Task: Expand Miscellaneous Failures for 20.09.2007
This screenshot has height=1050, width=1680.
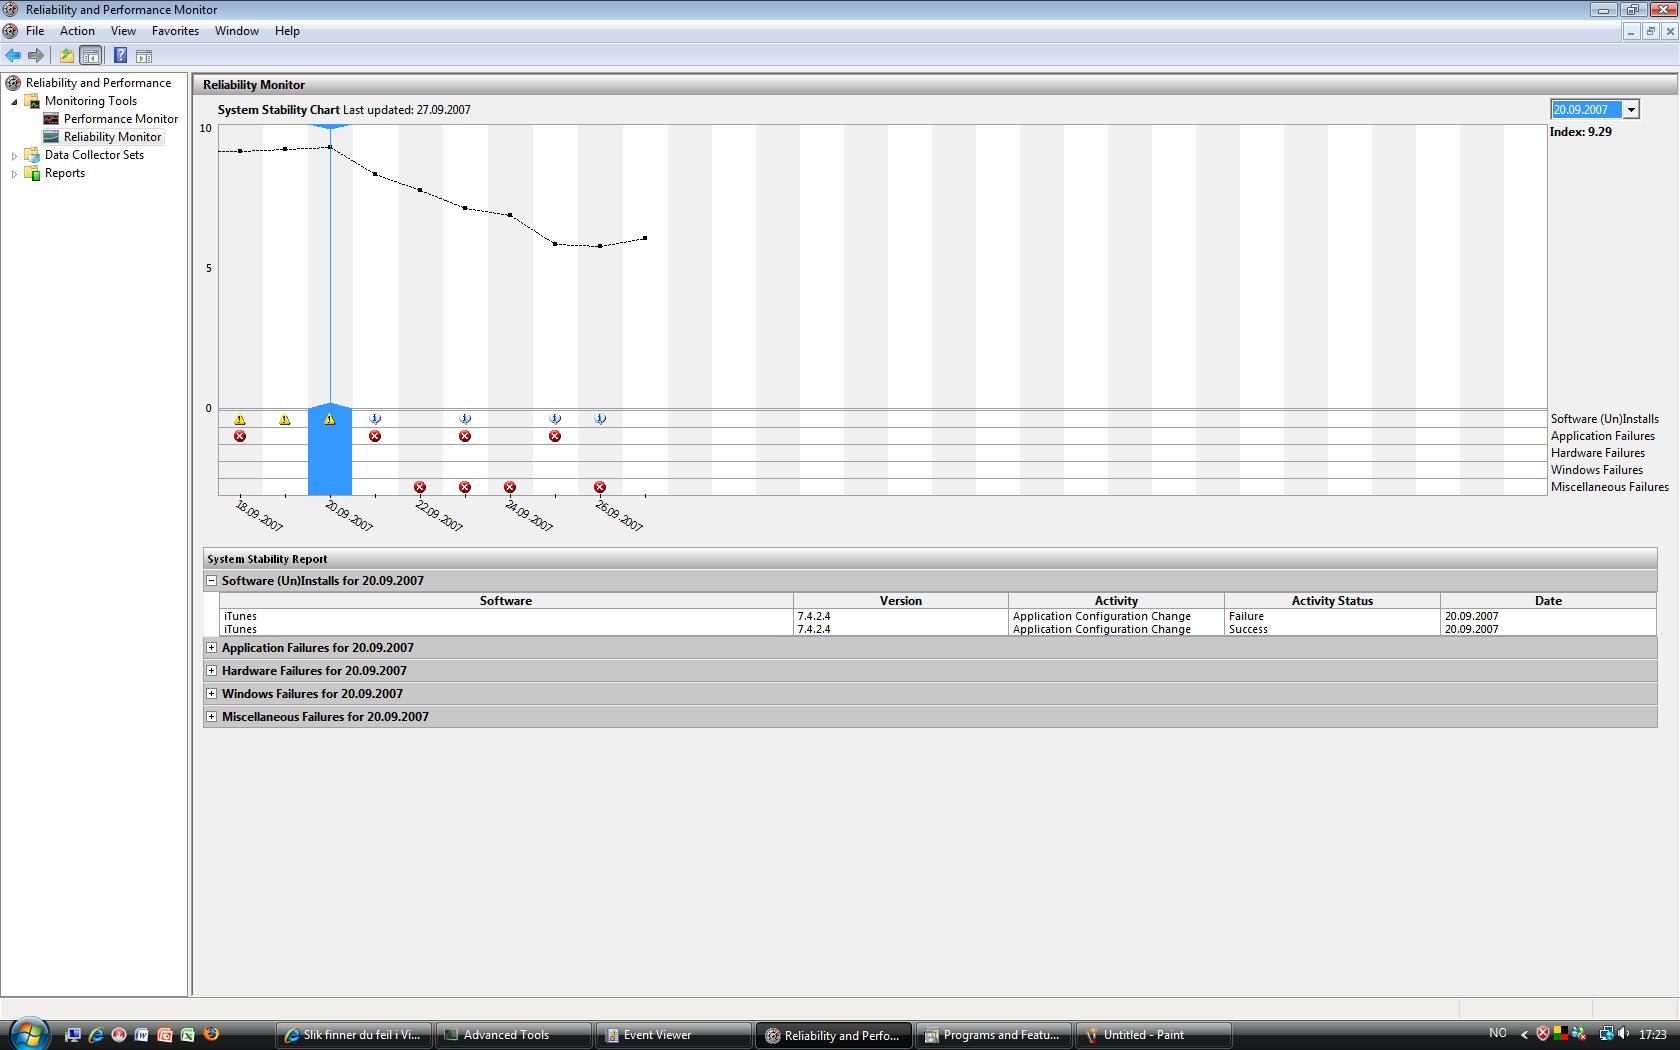Action: tap(212, 716)
